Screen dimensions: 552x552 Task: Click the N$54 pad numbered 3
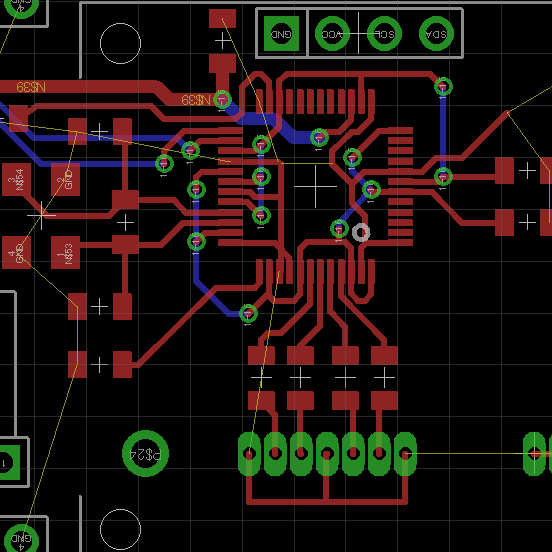(x=16, y=180)
